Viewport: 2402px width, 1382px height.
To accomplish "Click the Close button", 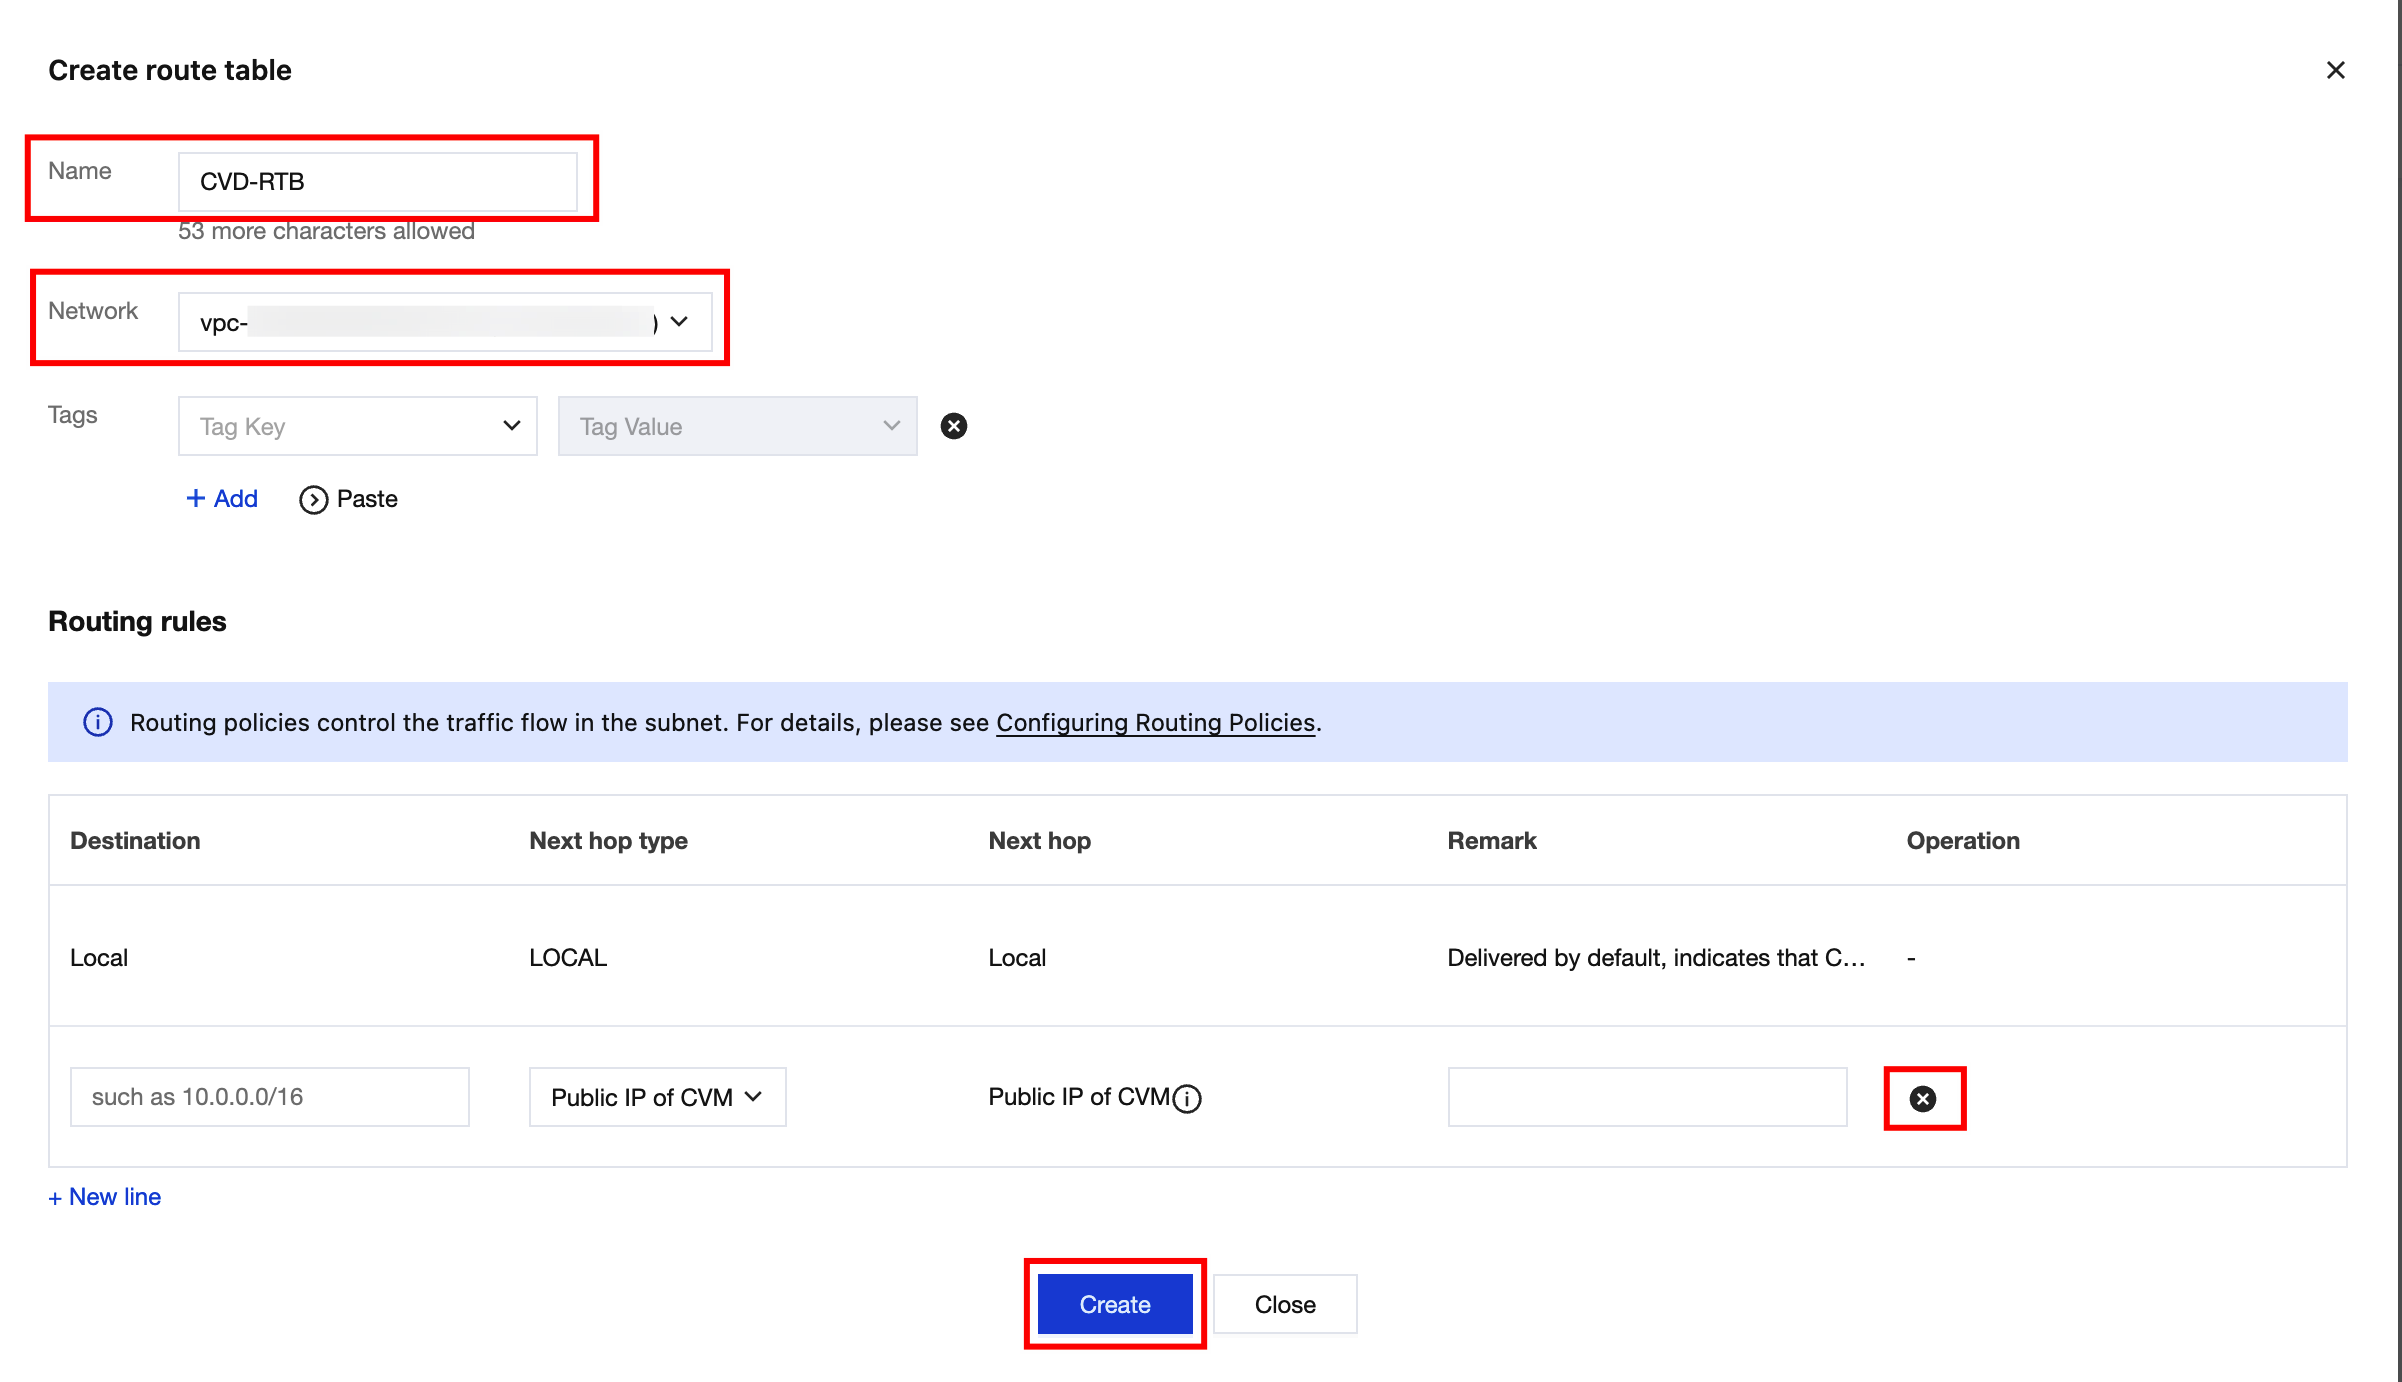I will 1284,1304.
